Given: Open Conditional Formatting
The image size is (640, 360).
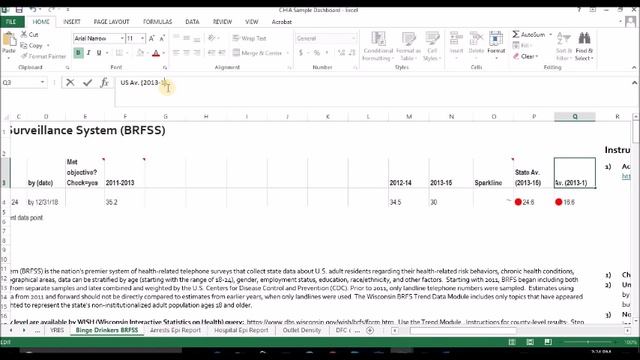Looking at the screenshot, I should coord(378,46).
